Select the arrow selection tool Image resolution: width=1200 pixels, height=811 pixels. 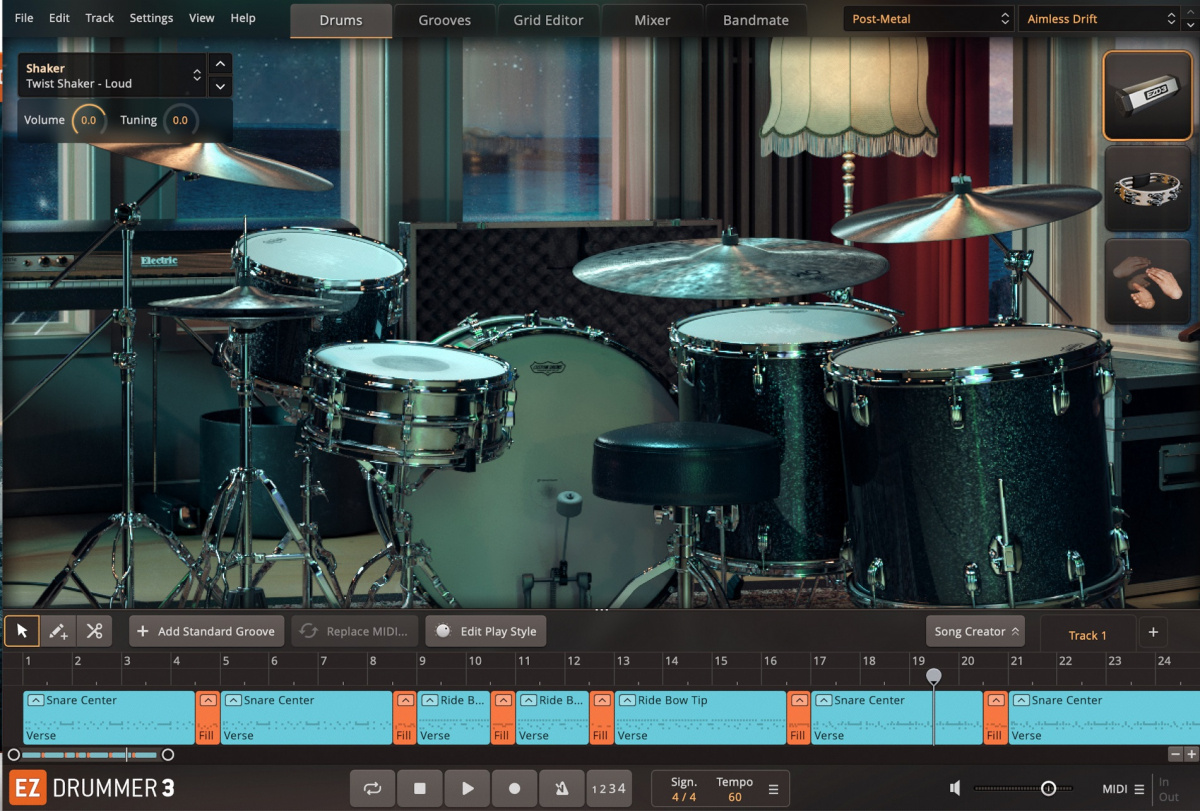click(21, 631)
